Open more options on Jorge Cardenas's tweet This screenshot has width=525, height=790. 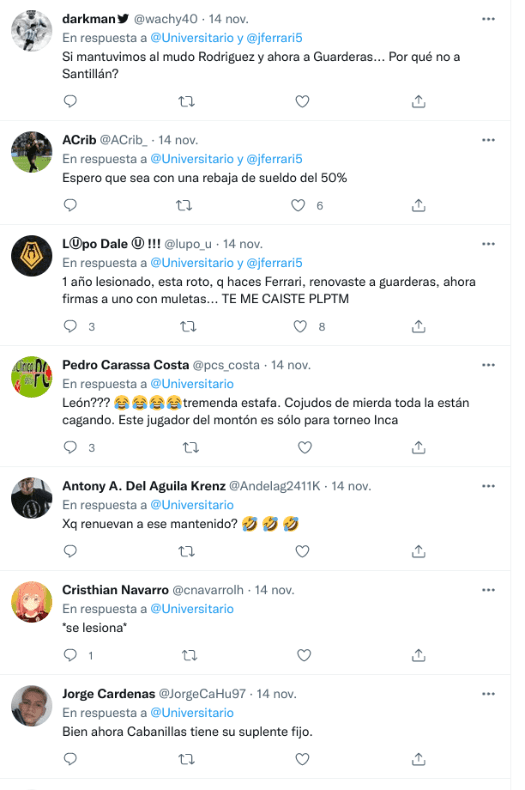click(488, 694)
